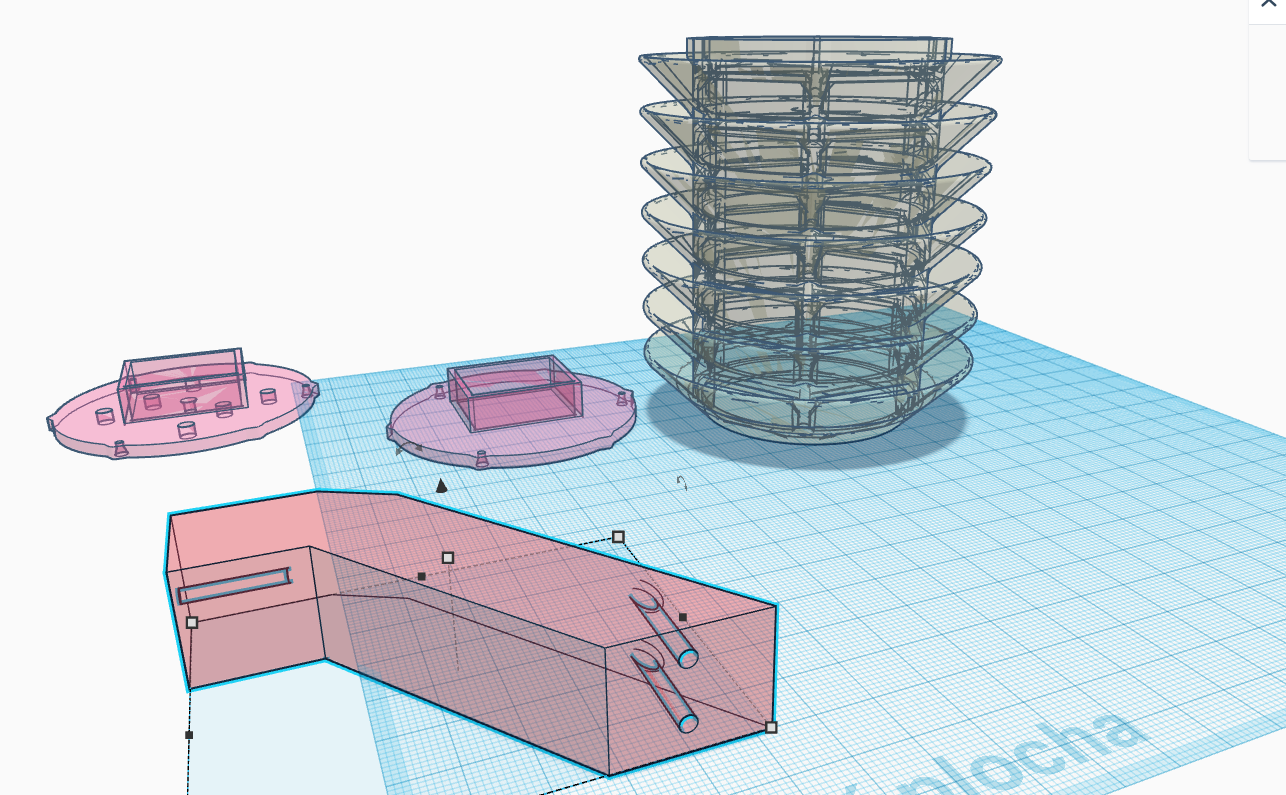Click the curved rotation arrow near the grey cylinder
The image size is (1286, 795).
pyautogui.click(x=682, y=484)
